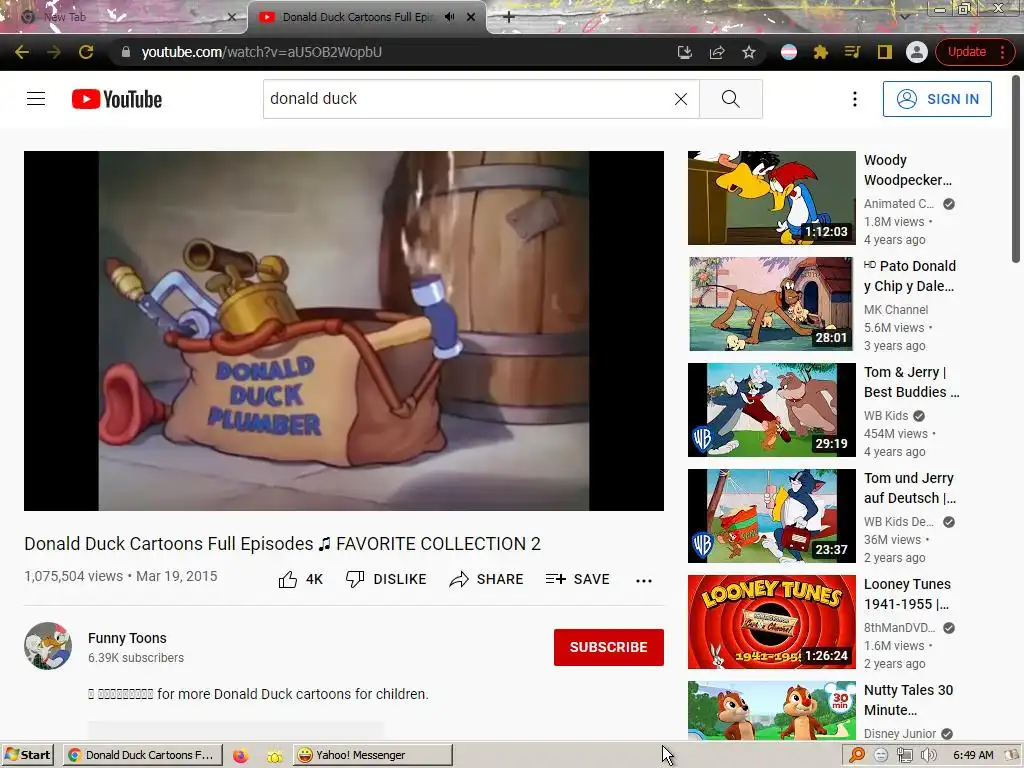
Task: Open YouTube settings three-dot menu
Action: (x=854, y=99)
